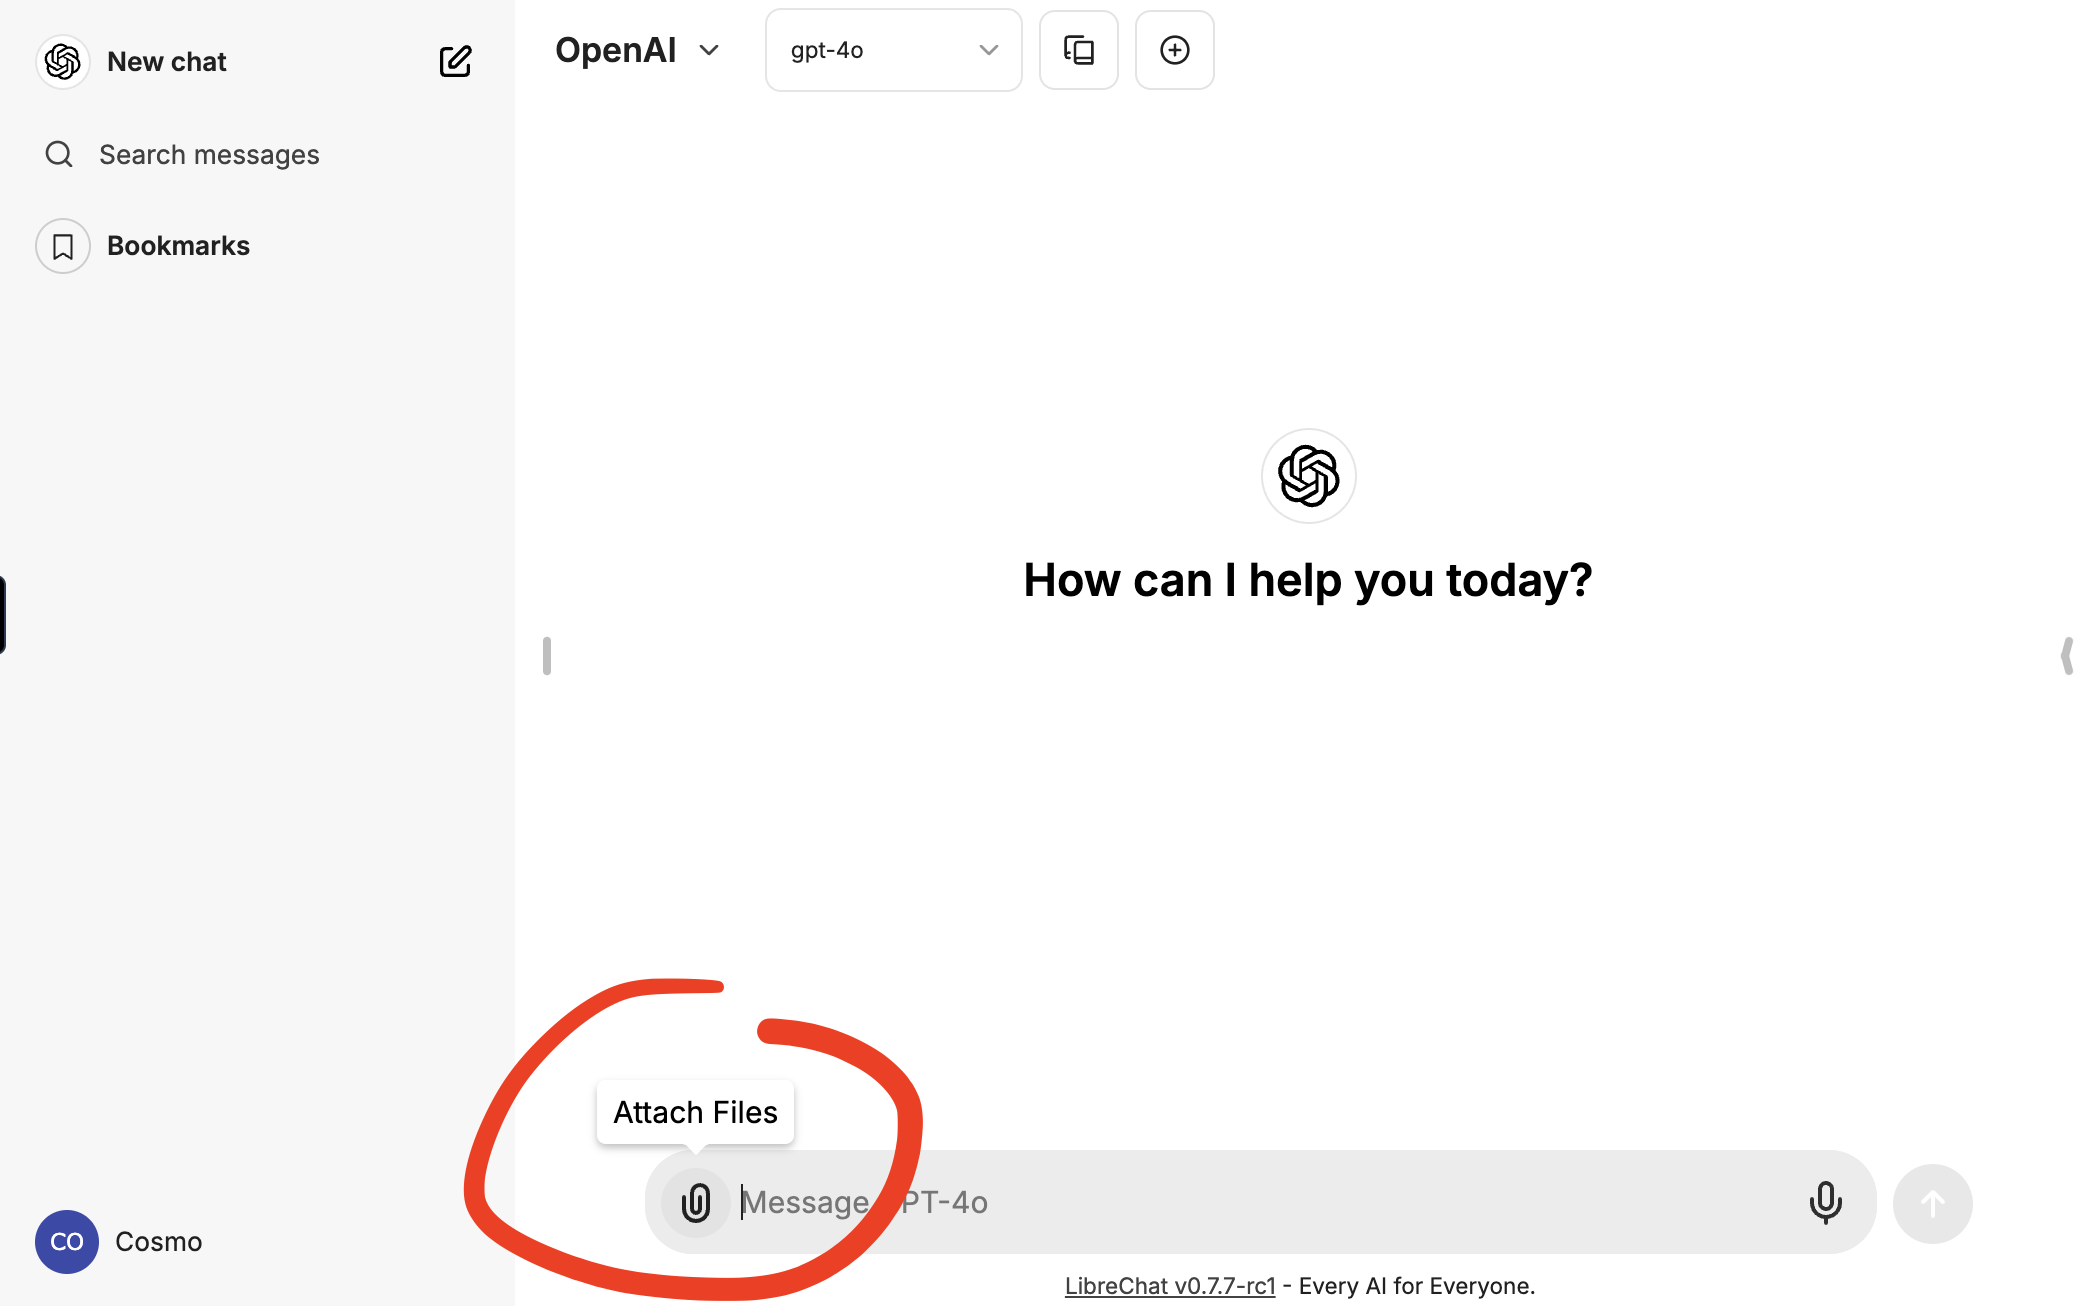Open the LibreChat v0.7.7-rc1 link
This screenshot has width=2098, height=1306.
click(1169, 1286)
